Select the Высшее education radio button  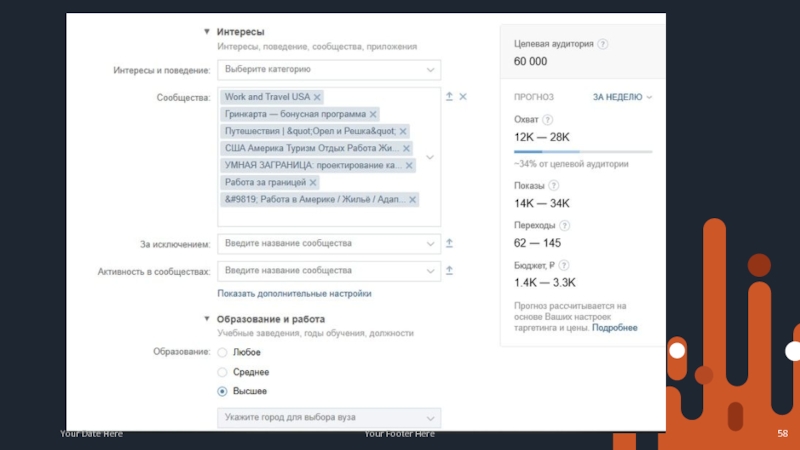tap(223, 391)
